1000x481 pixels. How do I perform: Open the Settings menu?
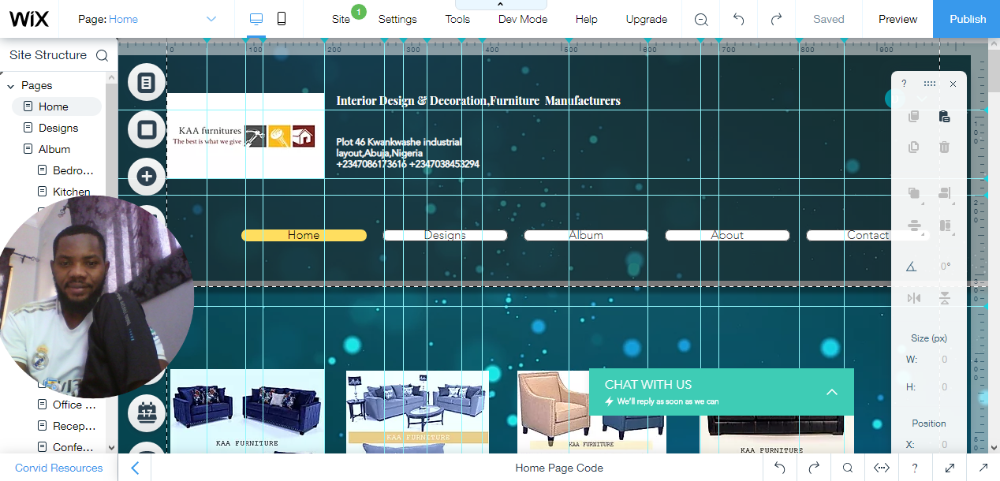coord(397,19)
